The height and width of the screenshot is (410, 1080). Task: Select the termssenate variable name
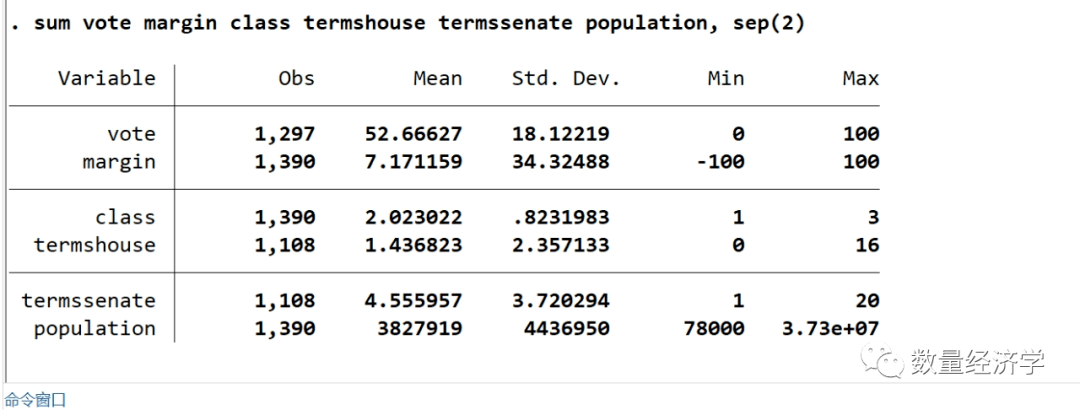[x=88, y=300]
